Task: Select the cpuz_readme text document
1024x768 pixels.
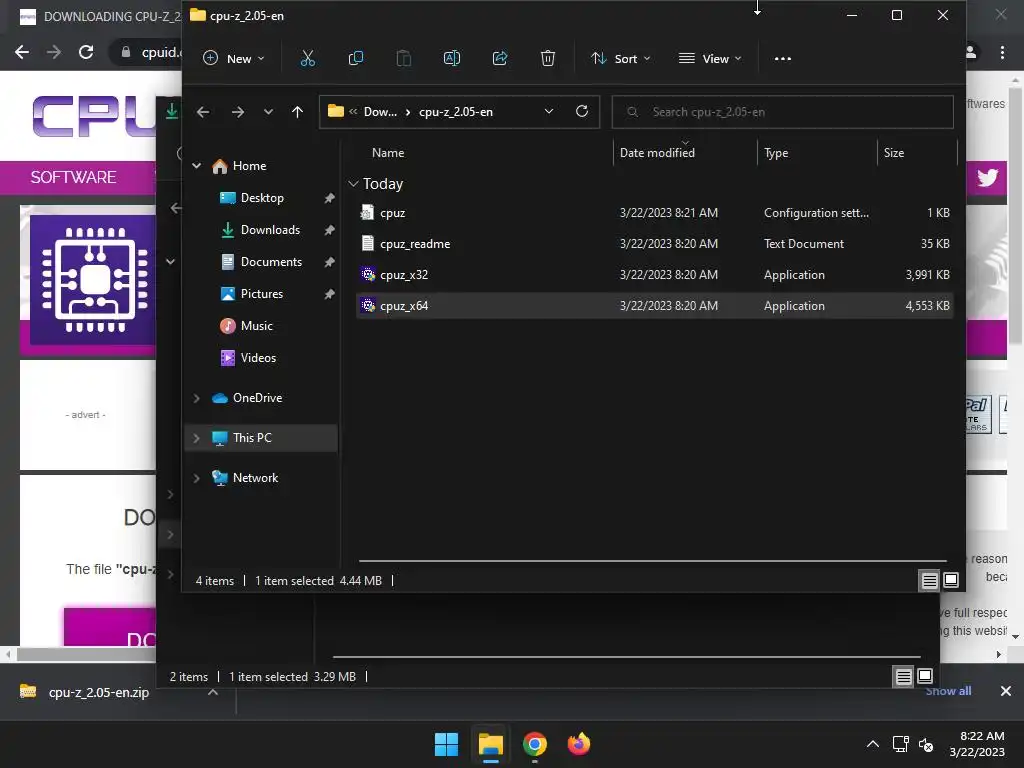Action: click(655, 244)
